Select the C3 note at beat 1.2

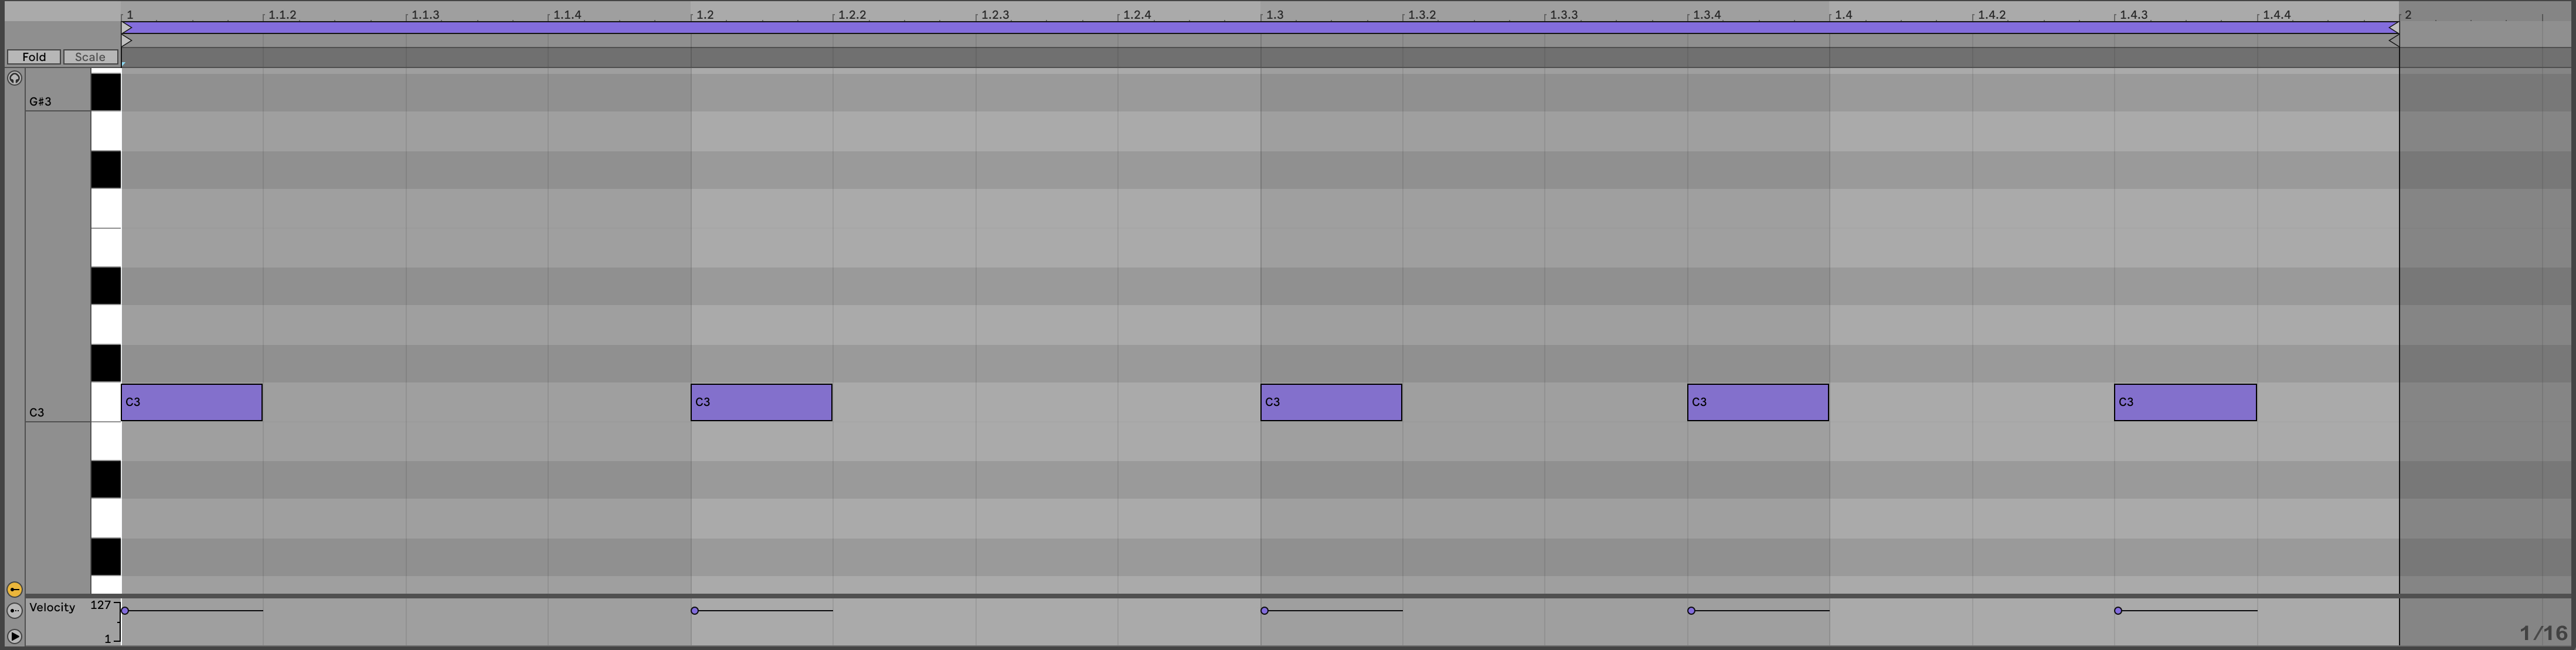click(x=761, y=402)
